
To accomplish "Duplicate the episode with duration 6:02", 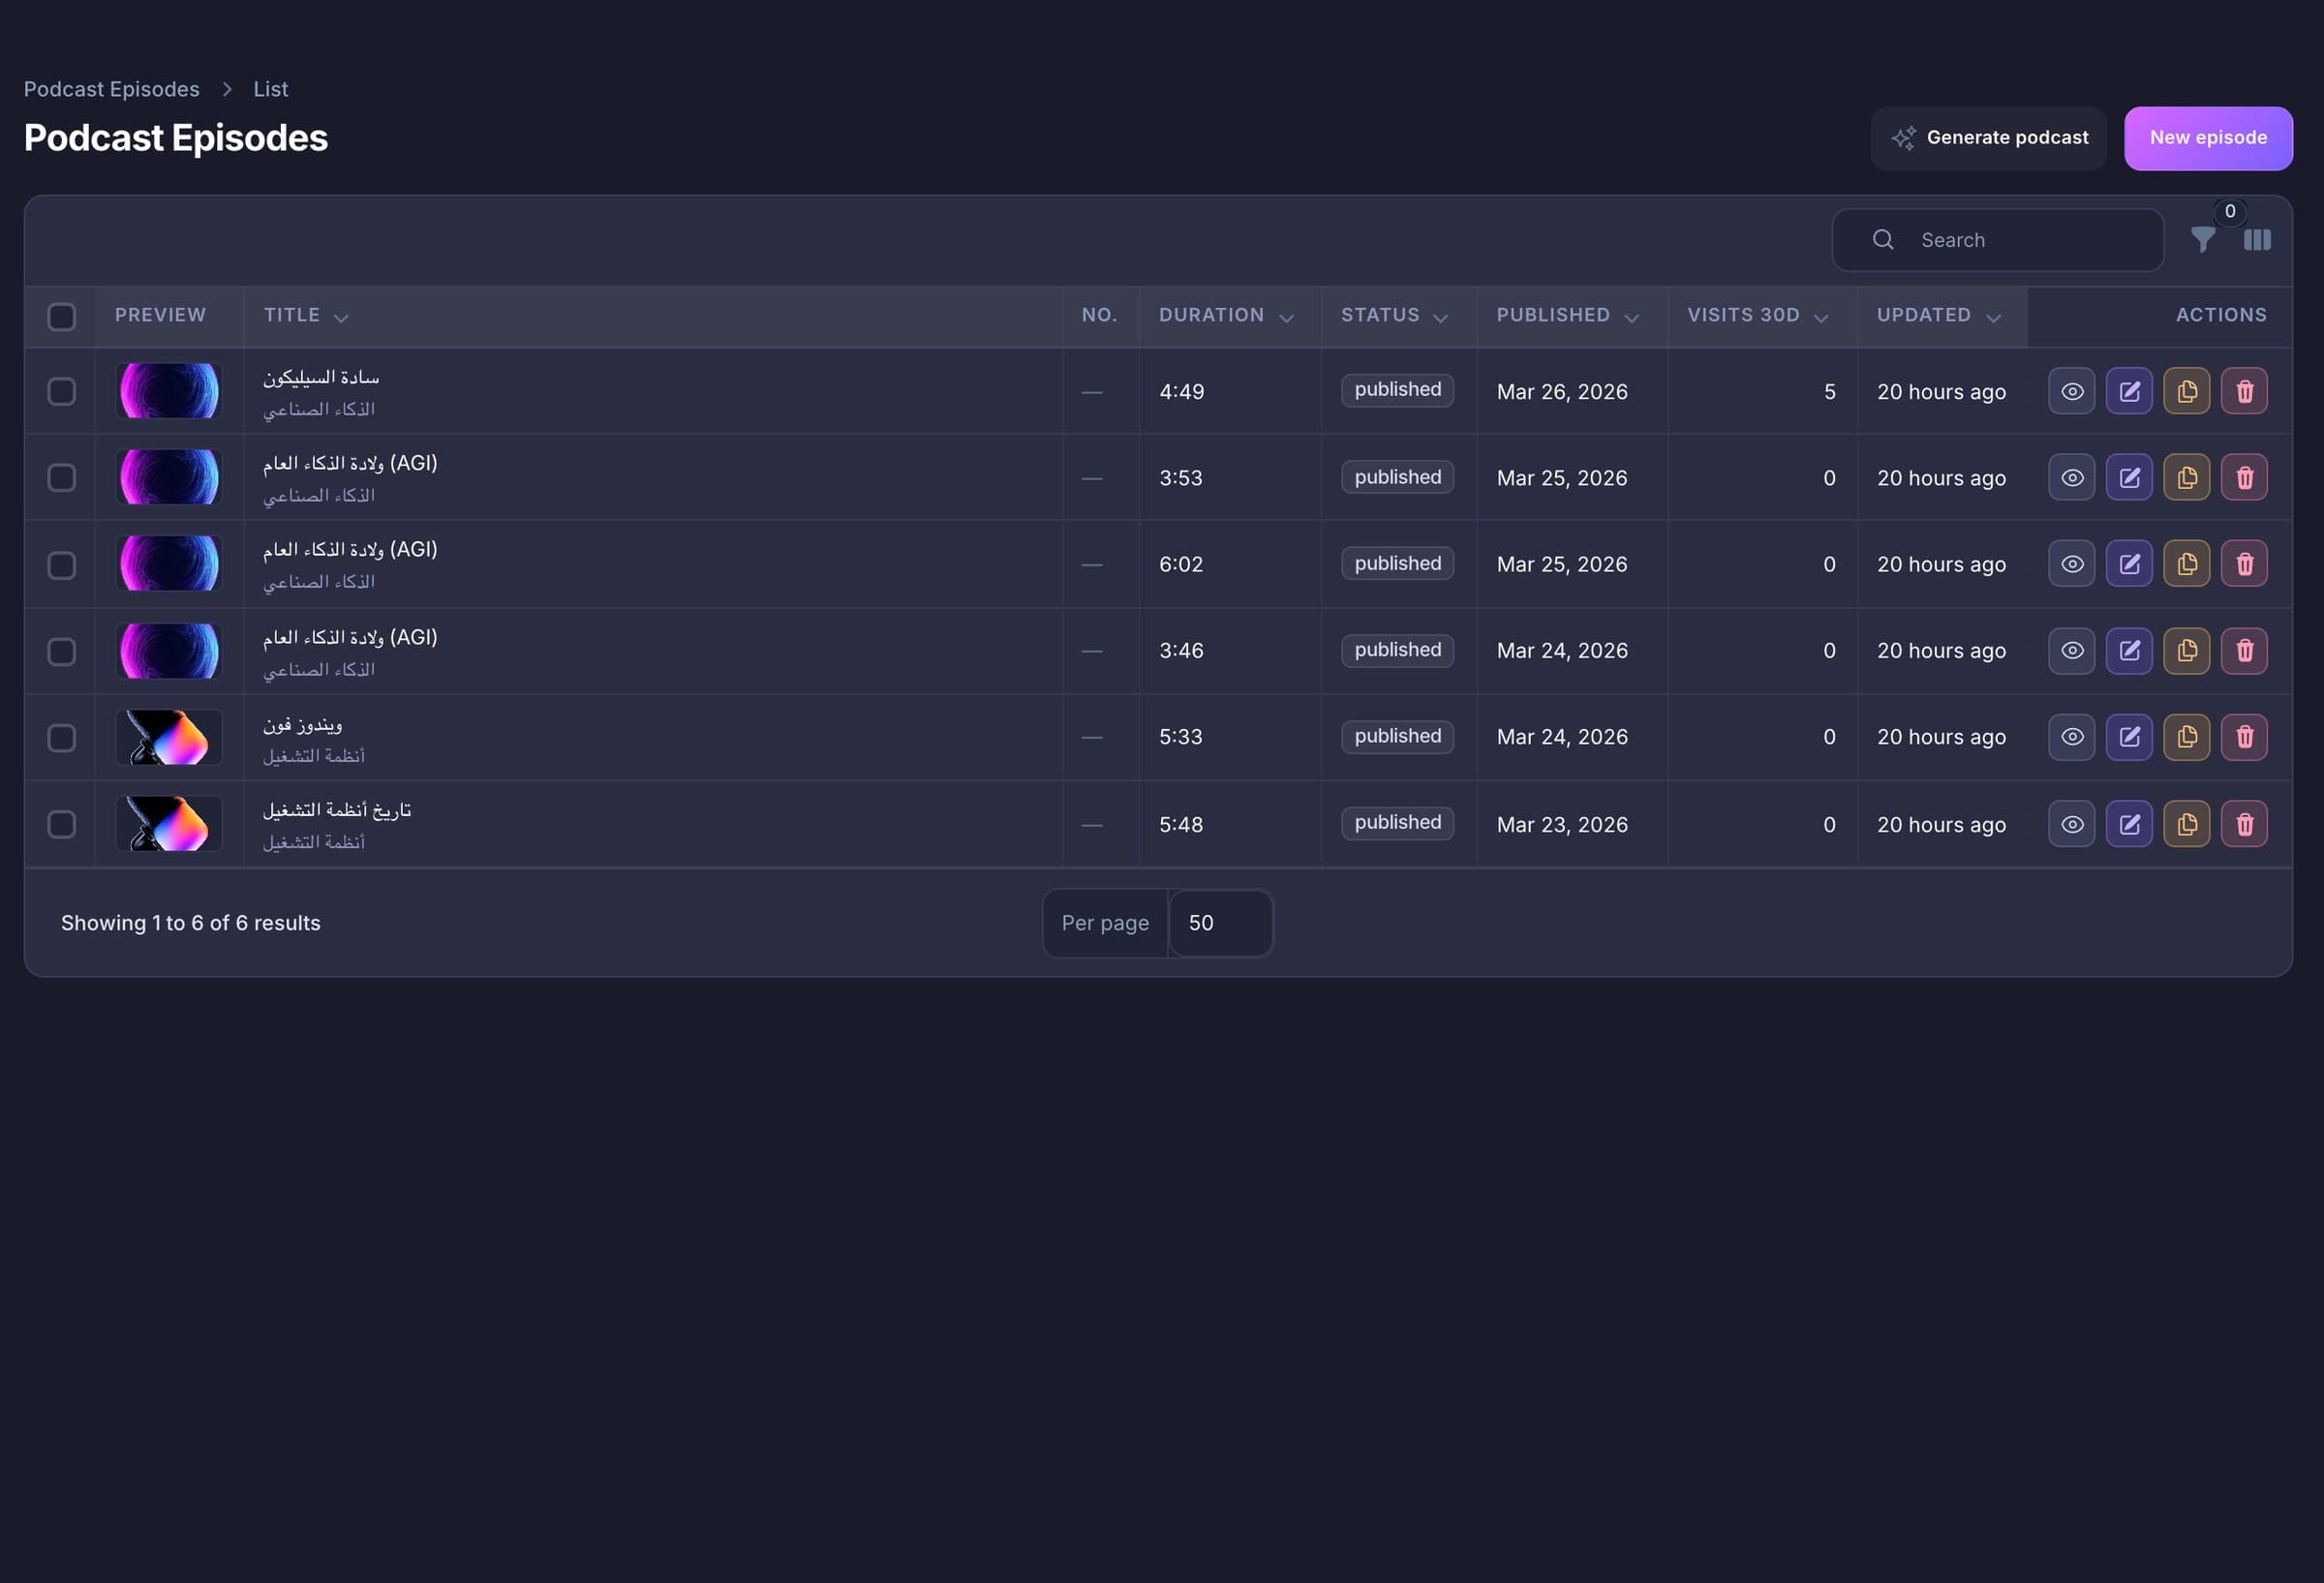I will tap(2187, 564).
